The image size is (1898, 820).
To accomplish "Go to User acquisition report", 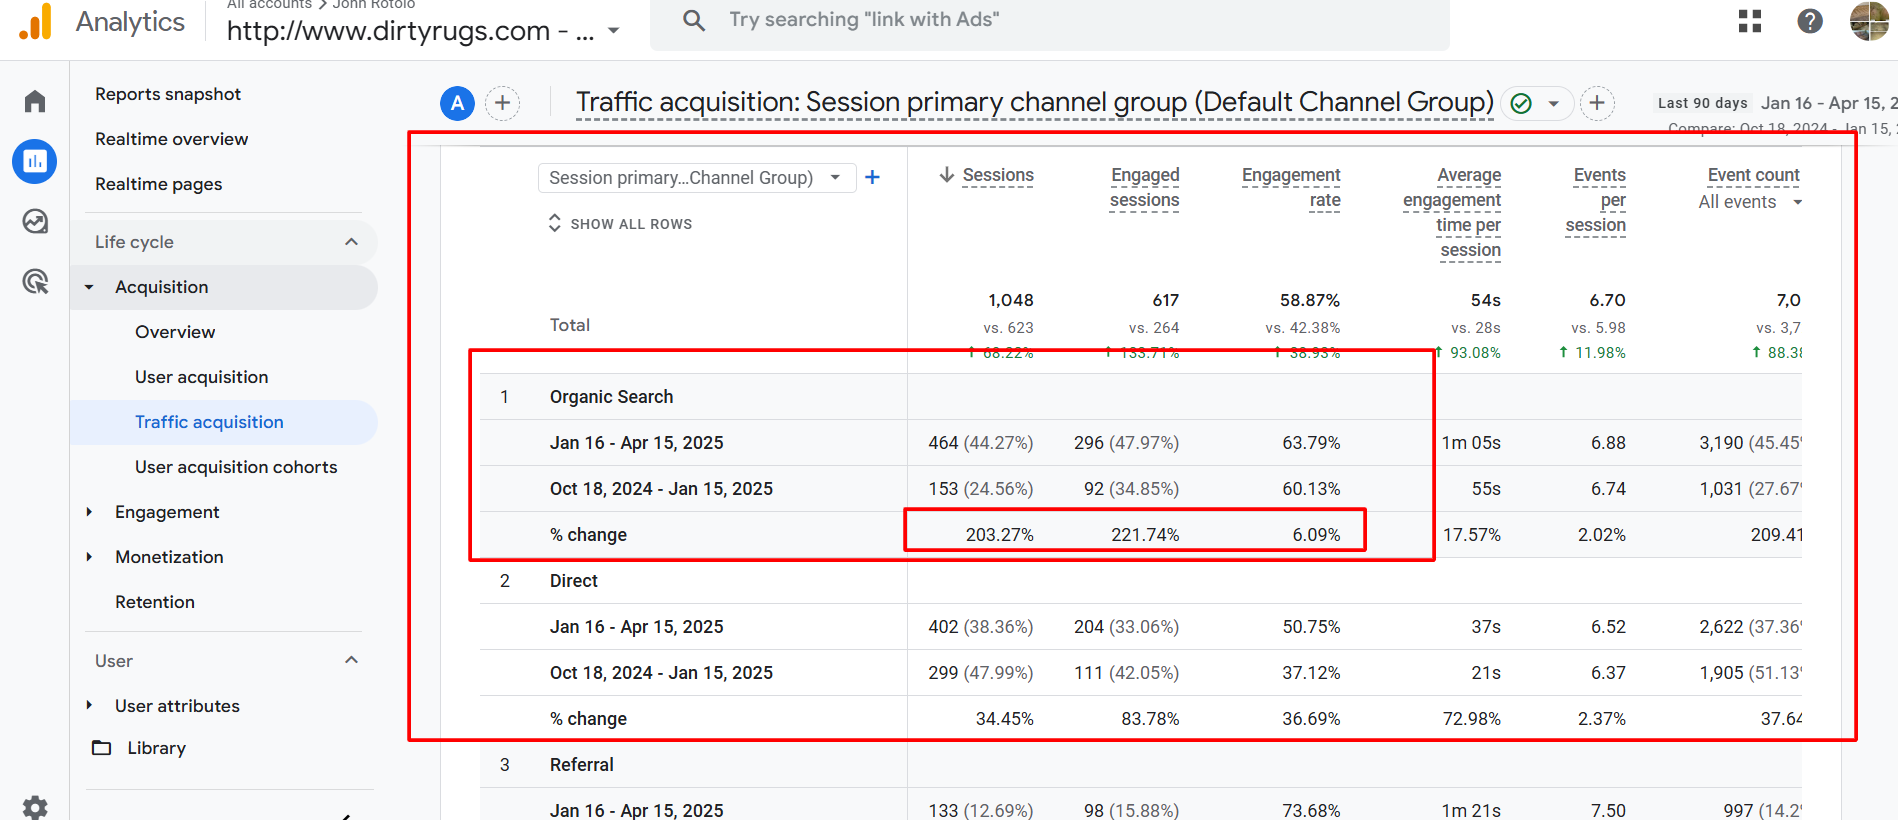I will (x=201, y=377).
